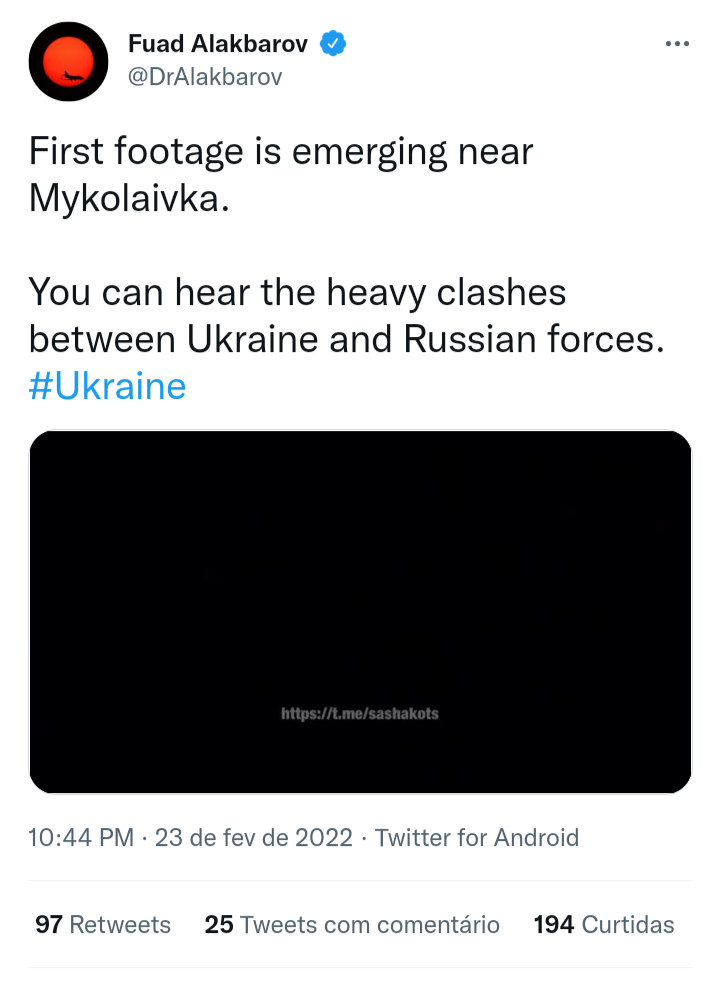Viewport: 720px width, 982px height.
Task: Click the number 194 beside Curtidas
Action: coord(553,925)
